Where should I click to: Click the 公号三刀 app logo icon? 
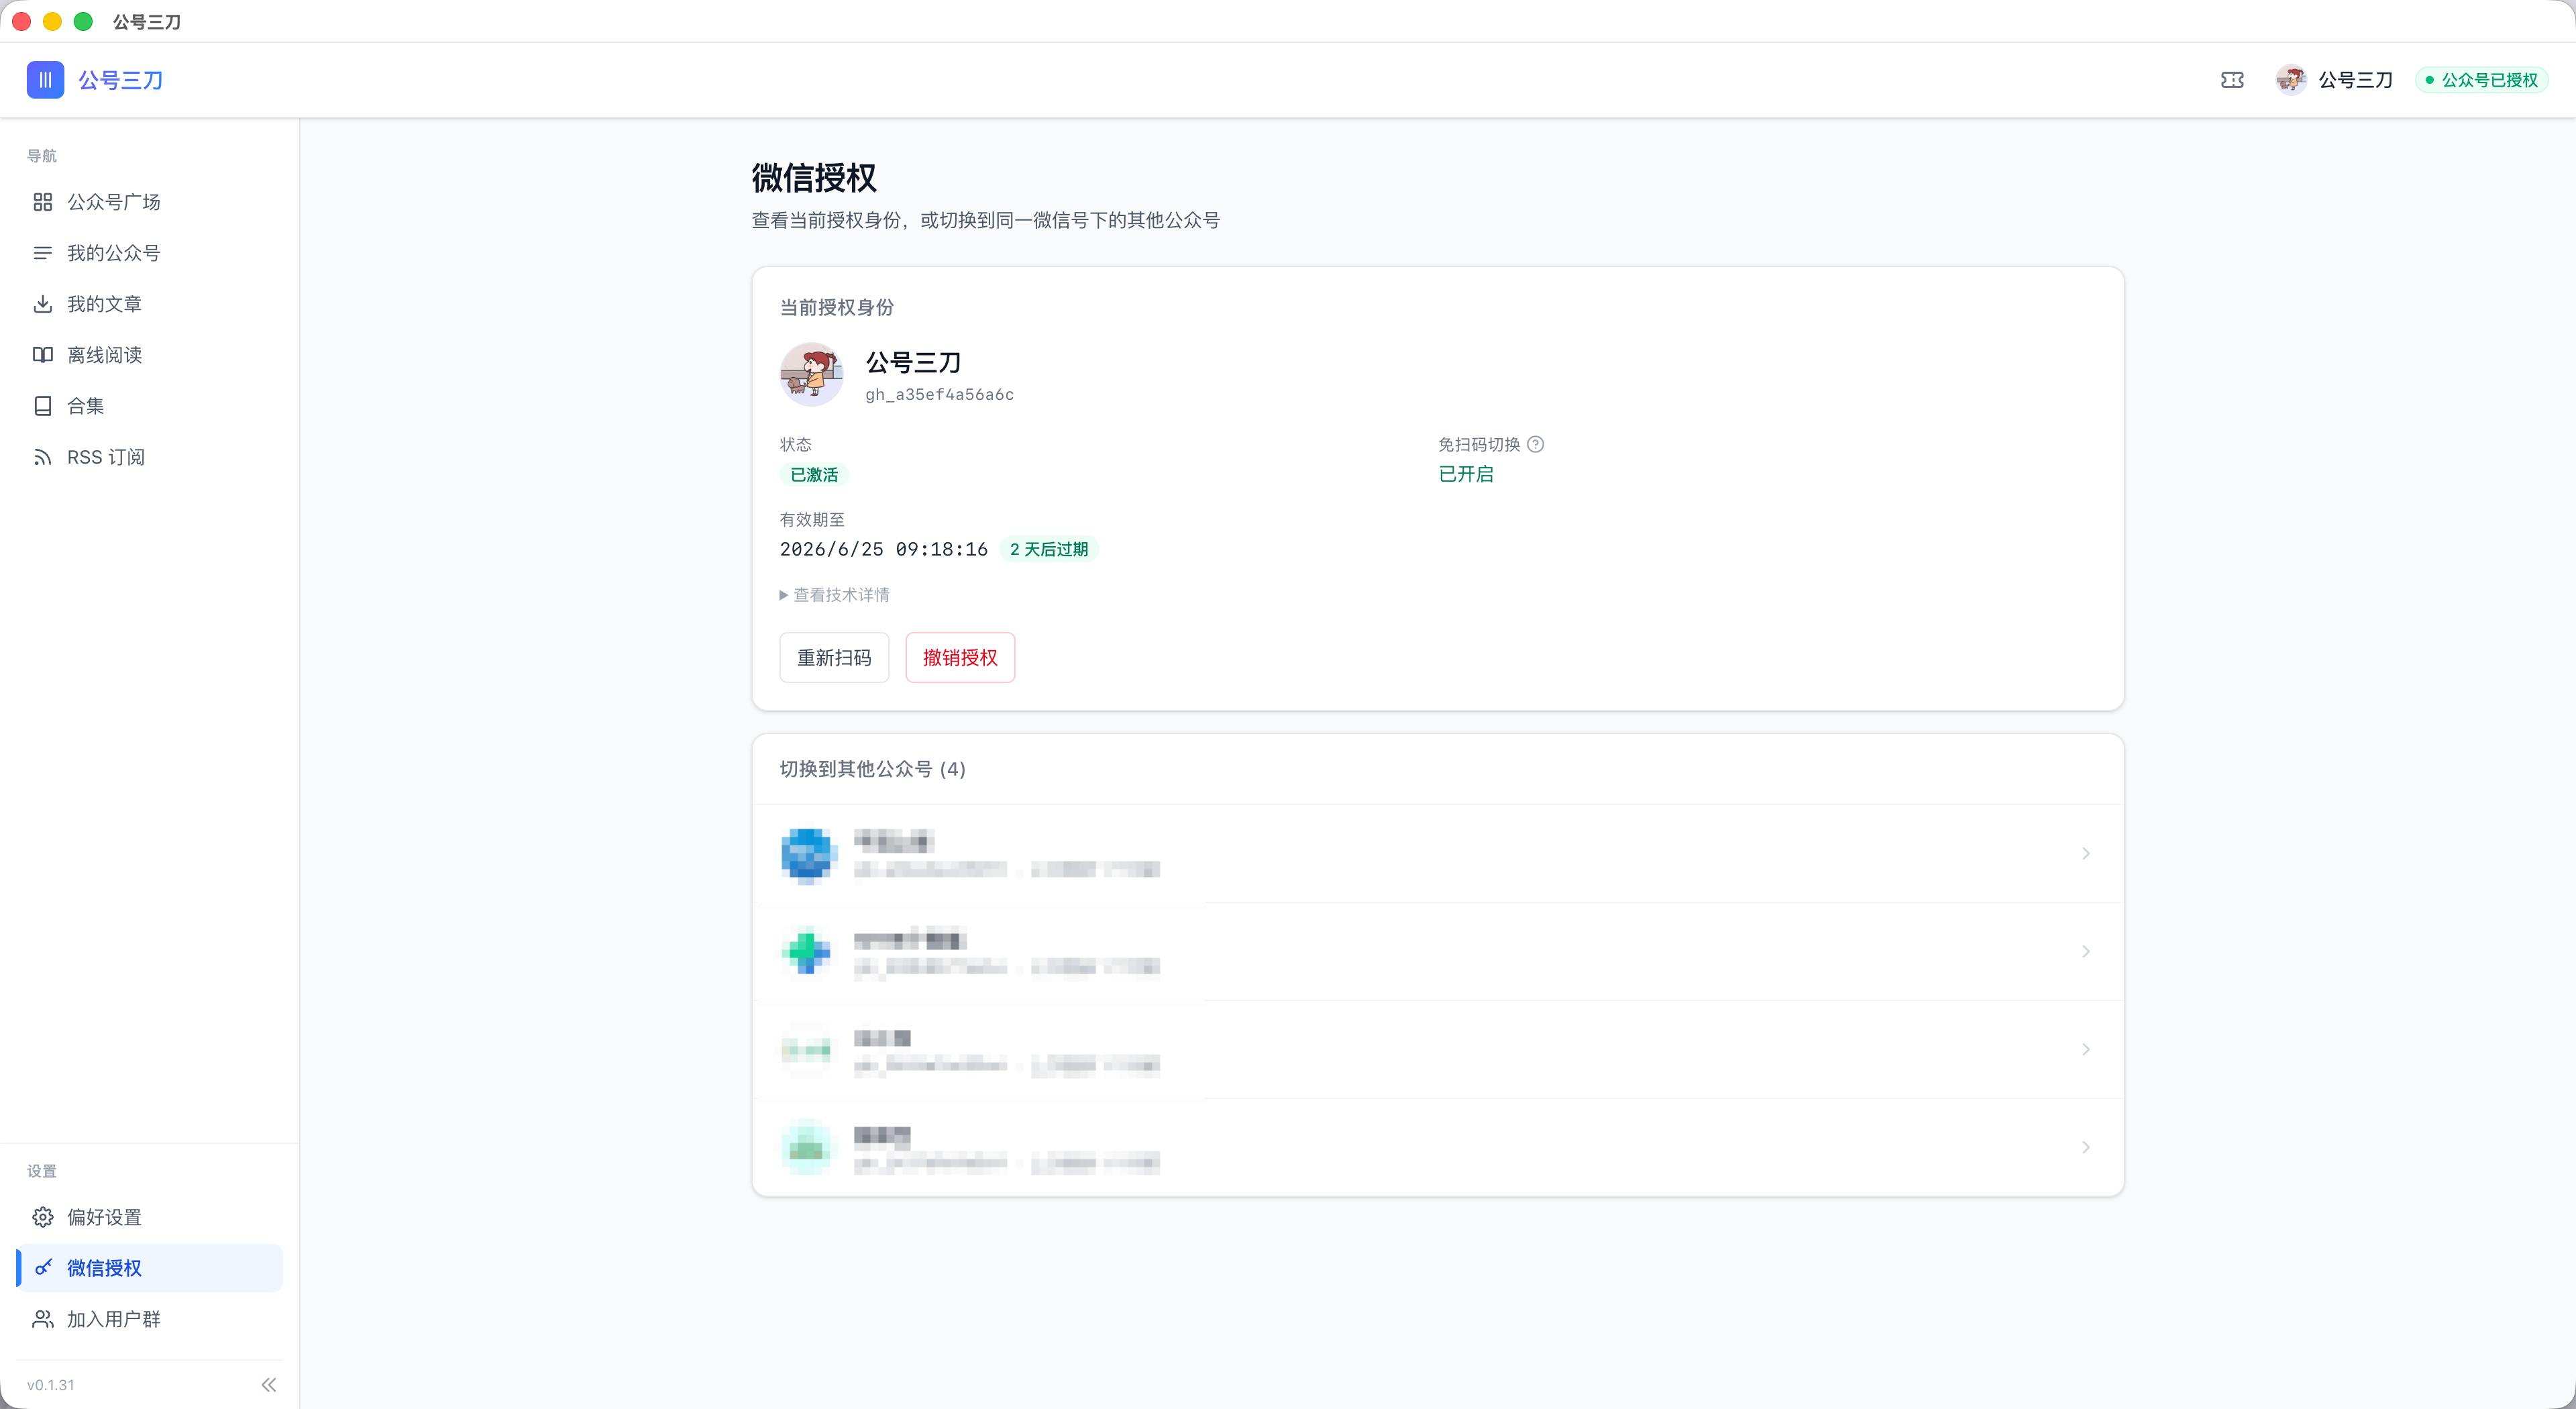(x=45, y=80)
